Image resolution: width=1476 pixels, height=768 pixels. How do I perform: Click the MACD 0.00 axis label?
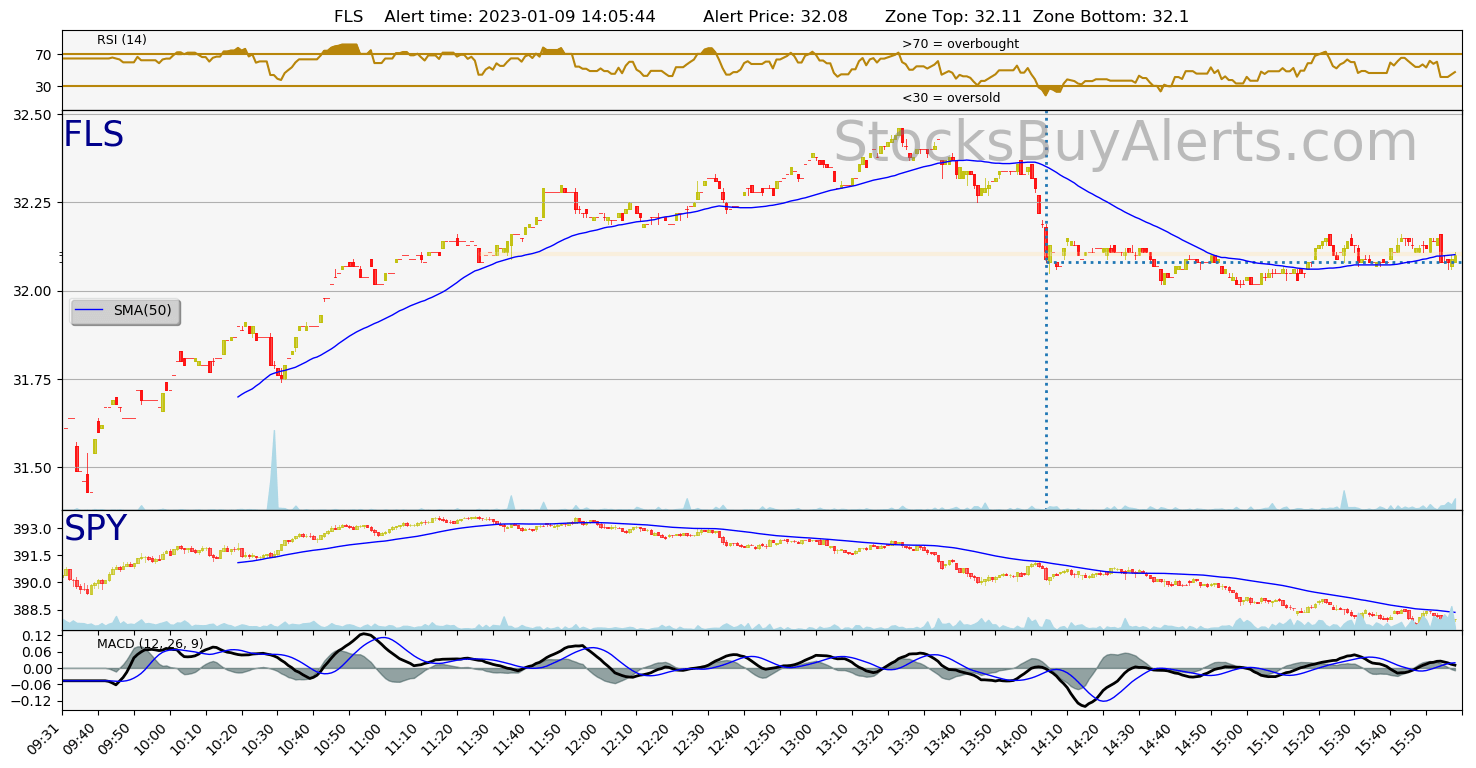(x=38, y=669)
